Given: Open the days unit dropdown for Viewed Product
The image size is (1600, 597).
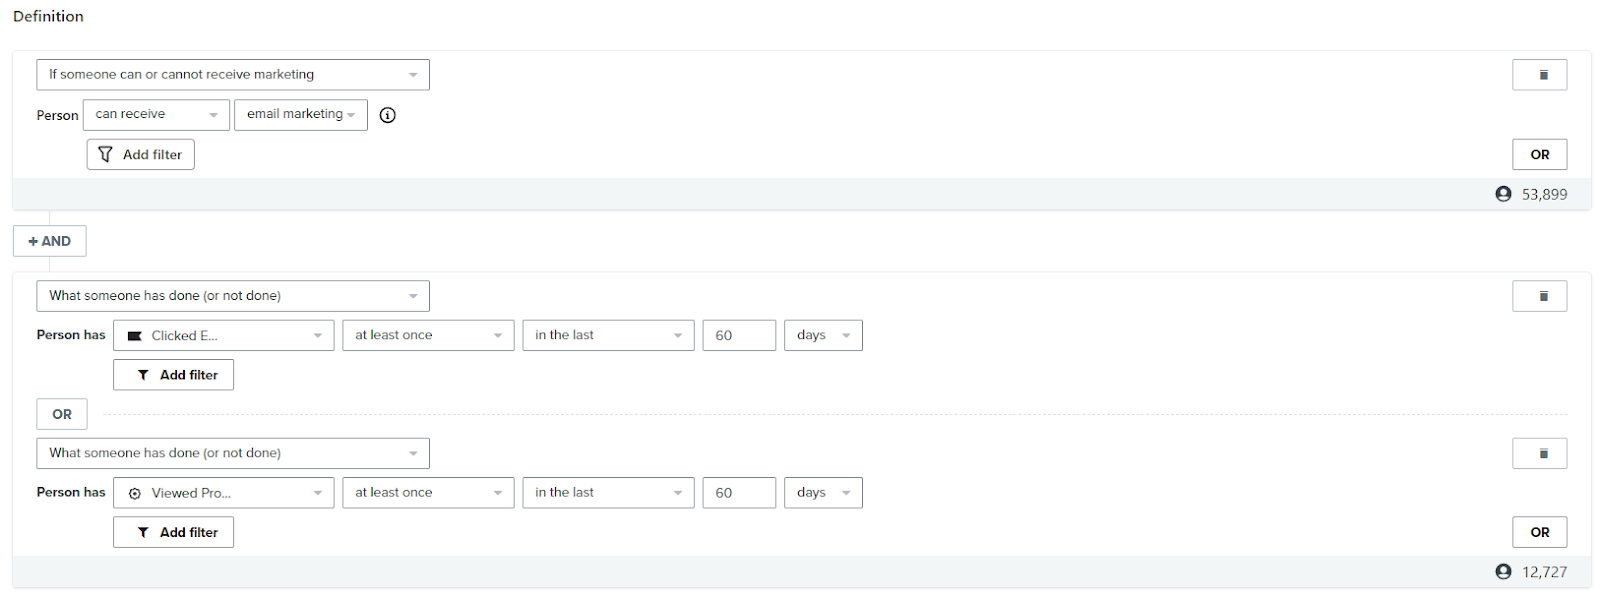Looking at the screenshot, I should tap(822, 493).
